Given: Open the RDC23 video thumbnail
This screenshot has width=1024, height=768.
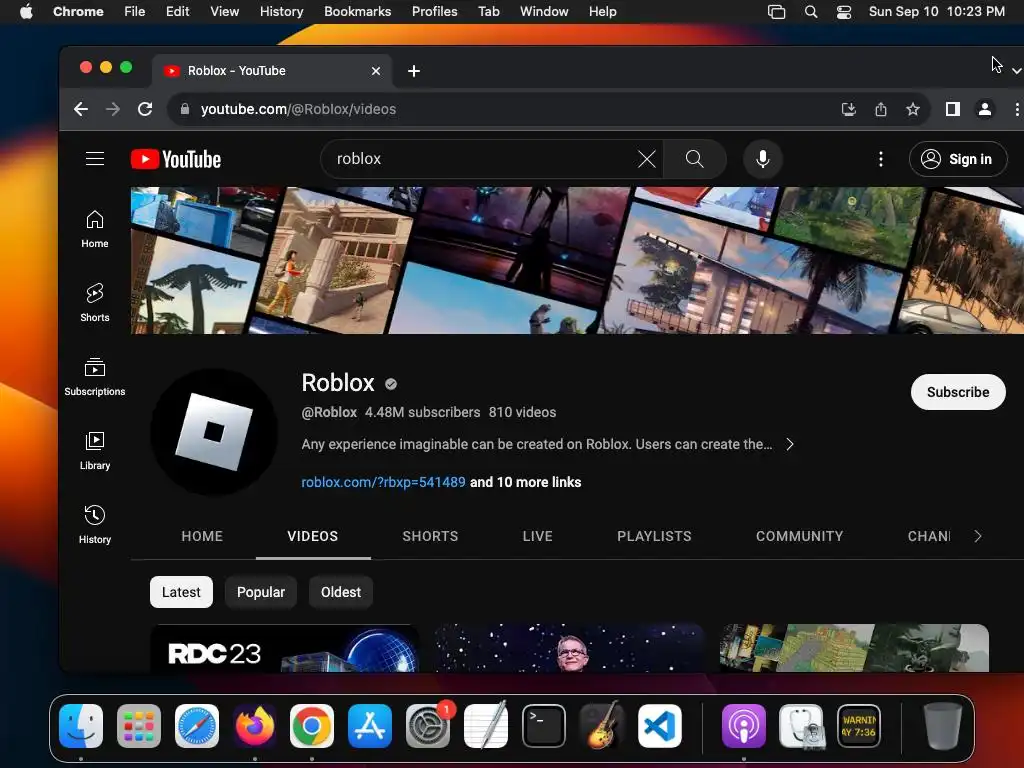Looking at the screenshot, I should (x=285, y=648).
